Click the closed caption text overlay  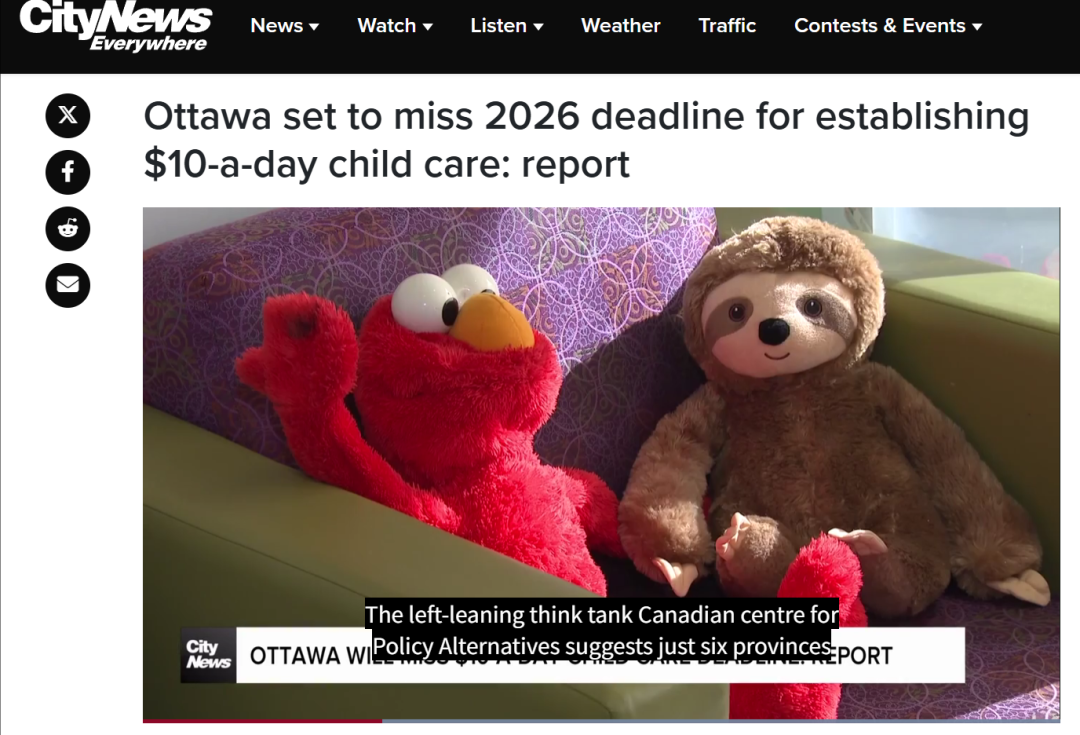602,630
